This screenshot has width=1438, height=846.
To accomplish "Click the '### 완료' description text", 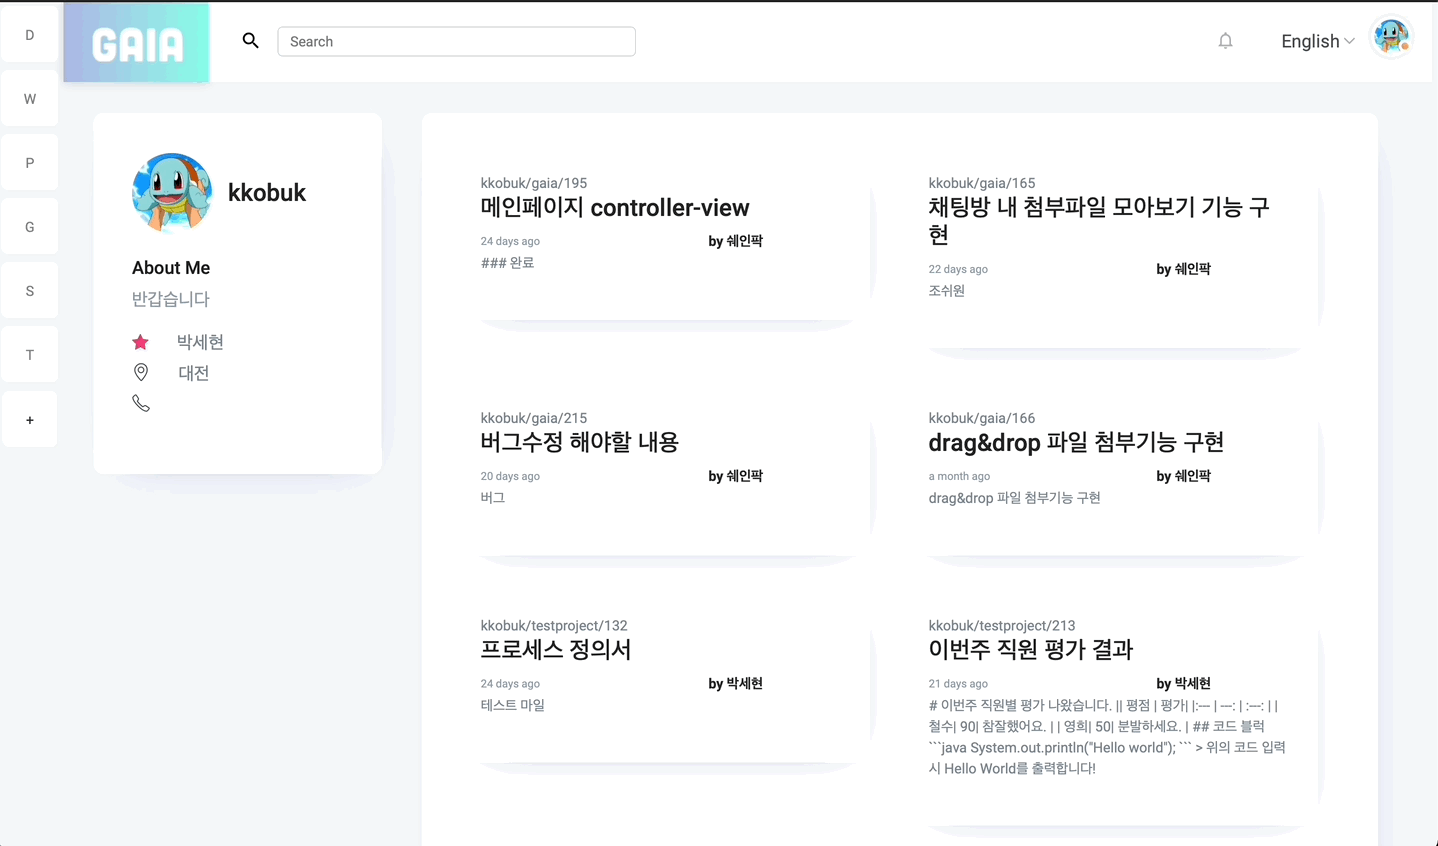I will click(507, 263).
